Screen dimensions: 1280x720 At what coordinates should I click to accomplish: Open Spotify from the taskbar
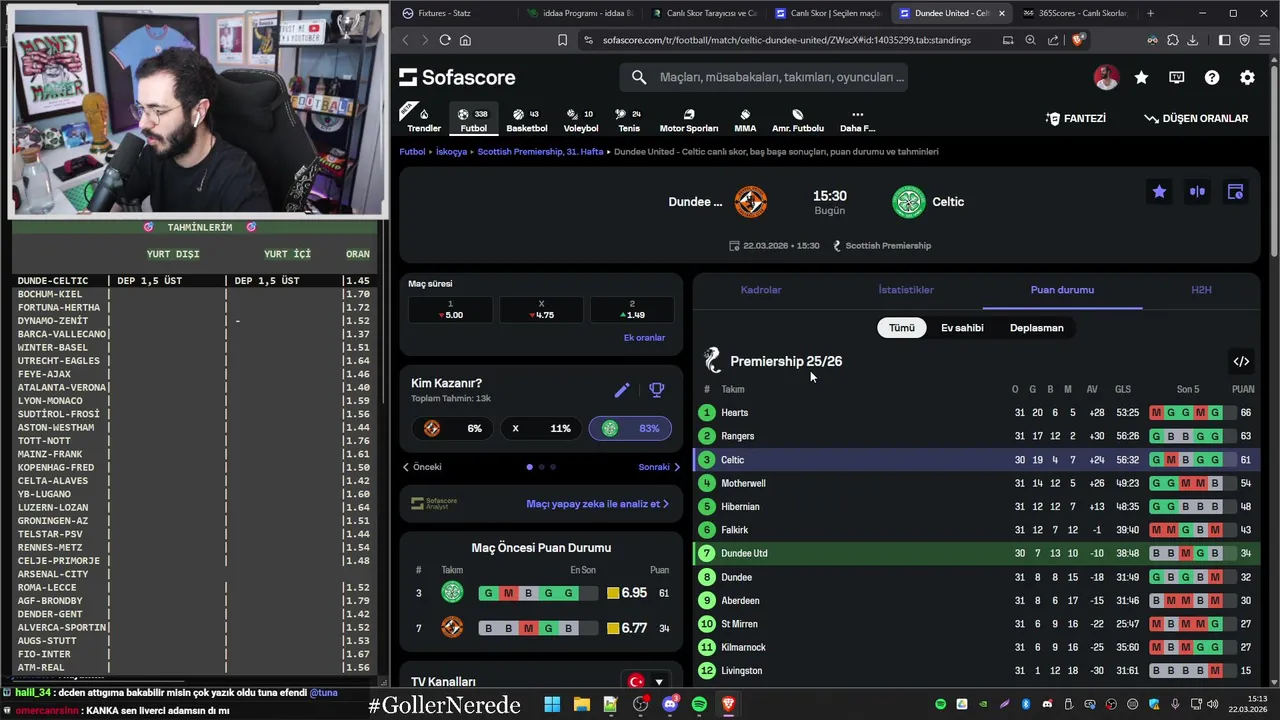699,704
